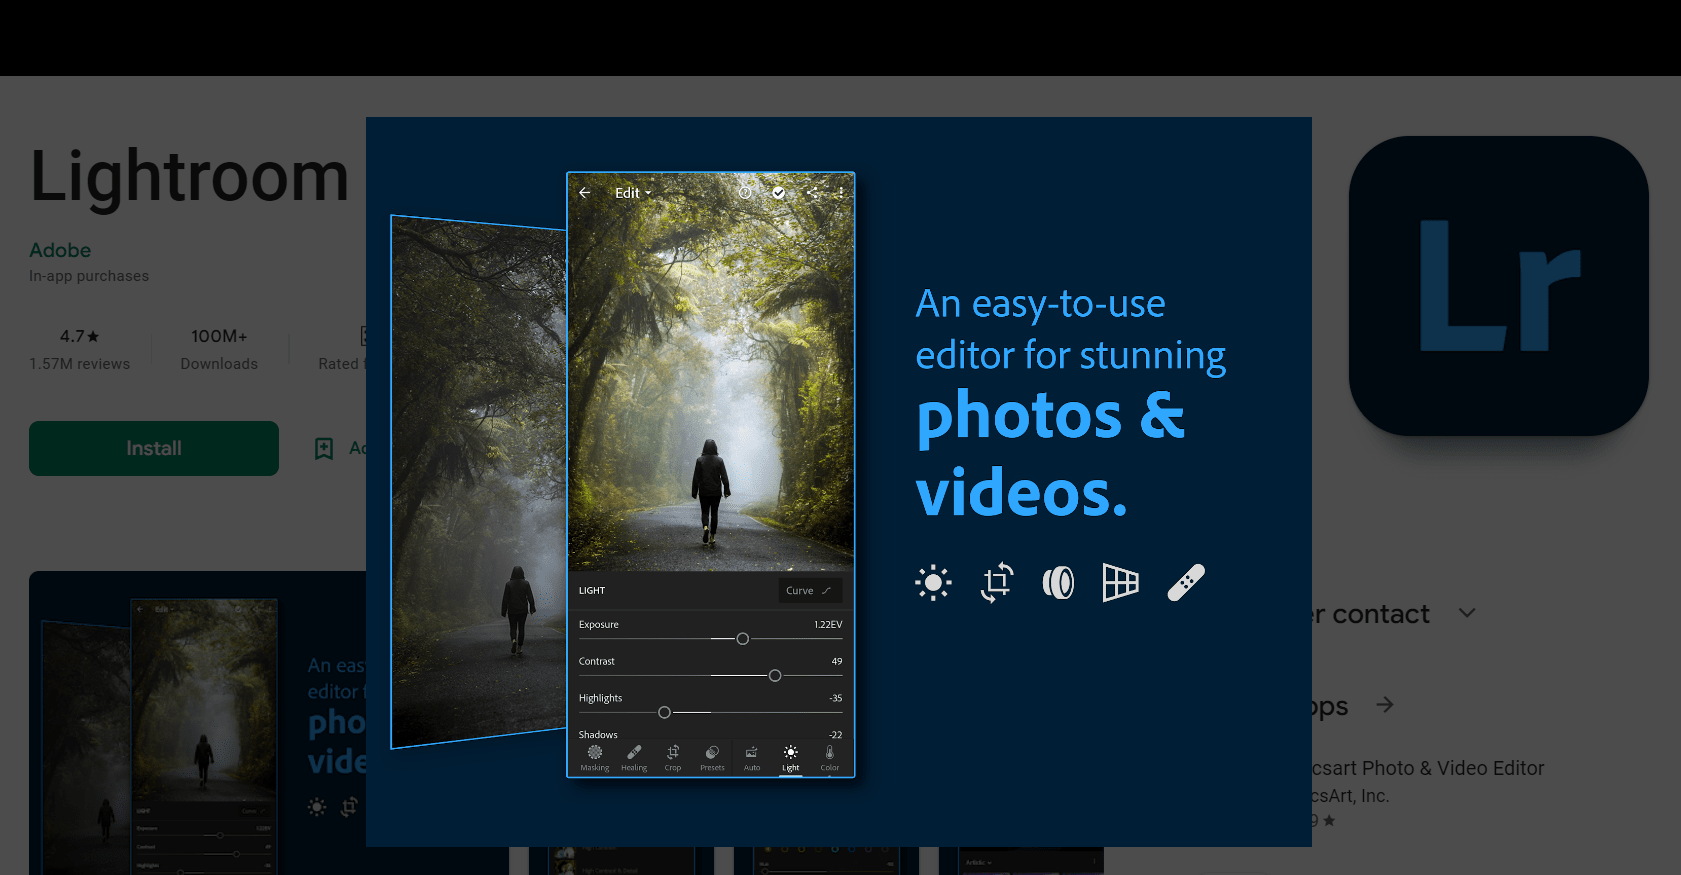Open the Presets tool
Viewport: 1681px width, 875px height.
point(712,758)
